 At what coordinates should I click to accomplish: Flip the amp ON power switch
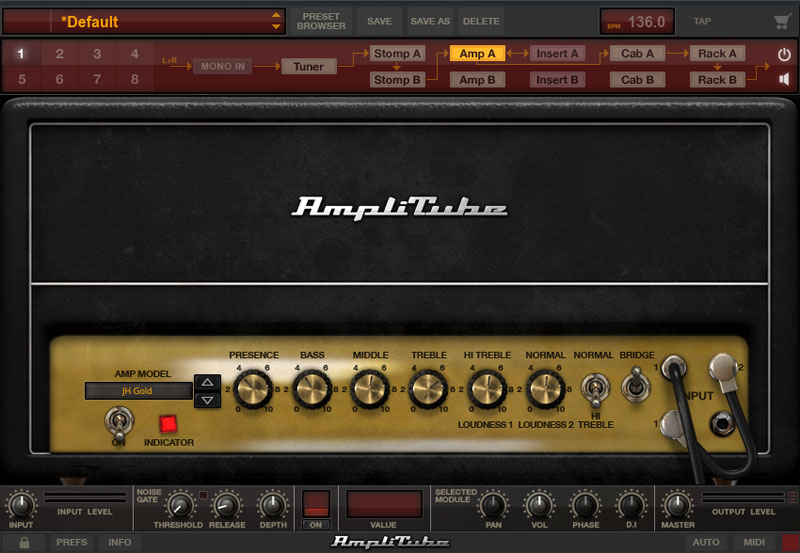[x=119, y=423]
